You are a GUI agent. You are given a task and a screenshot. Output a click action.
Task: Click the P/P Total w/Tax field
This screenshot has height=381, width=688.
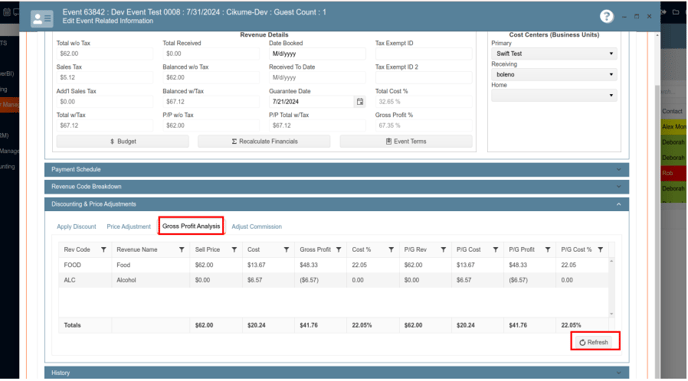point(317,126)
